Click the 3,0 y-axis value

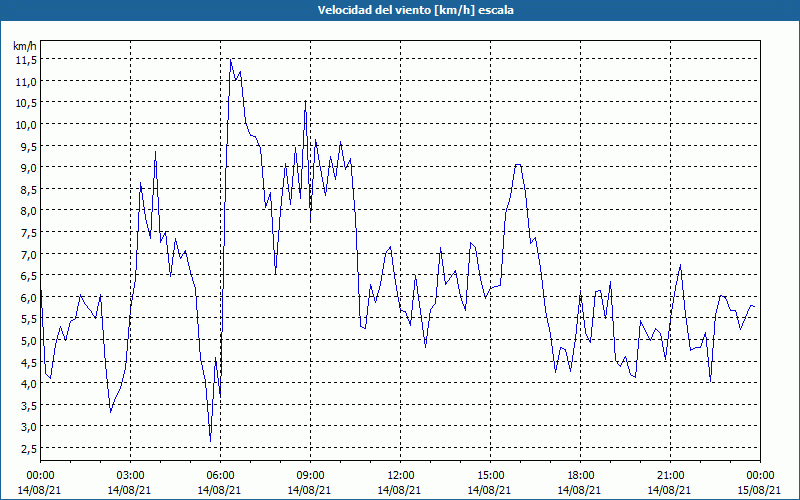coord(29,427)
